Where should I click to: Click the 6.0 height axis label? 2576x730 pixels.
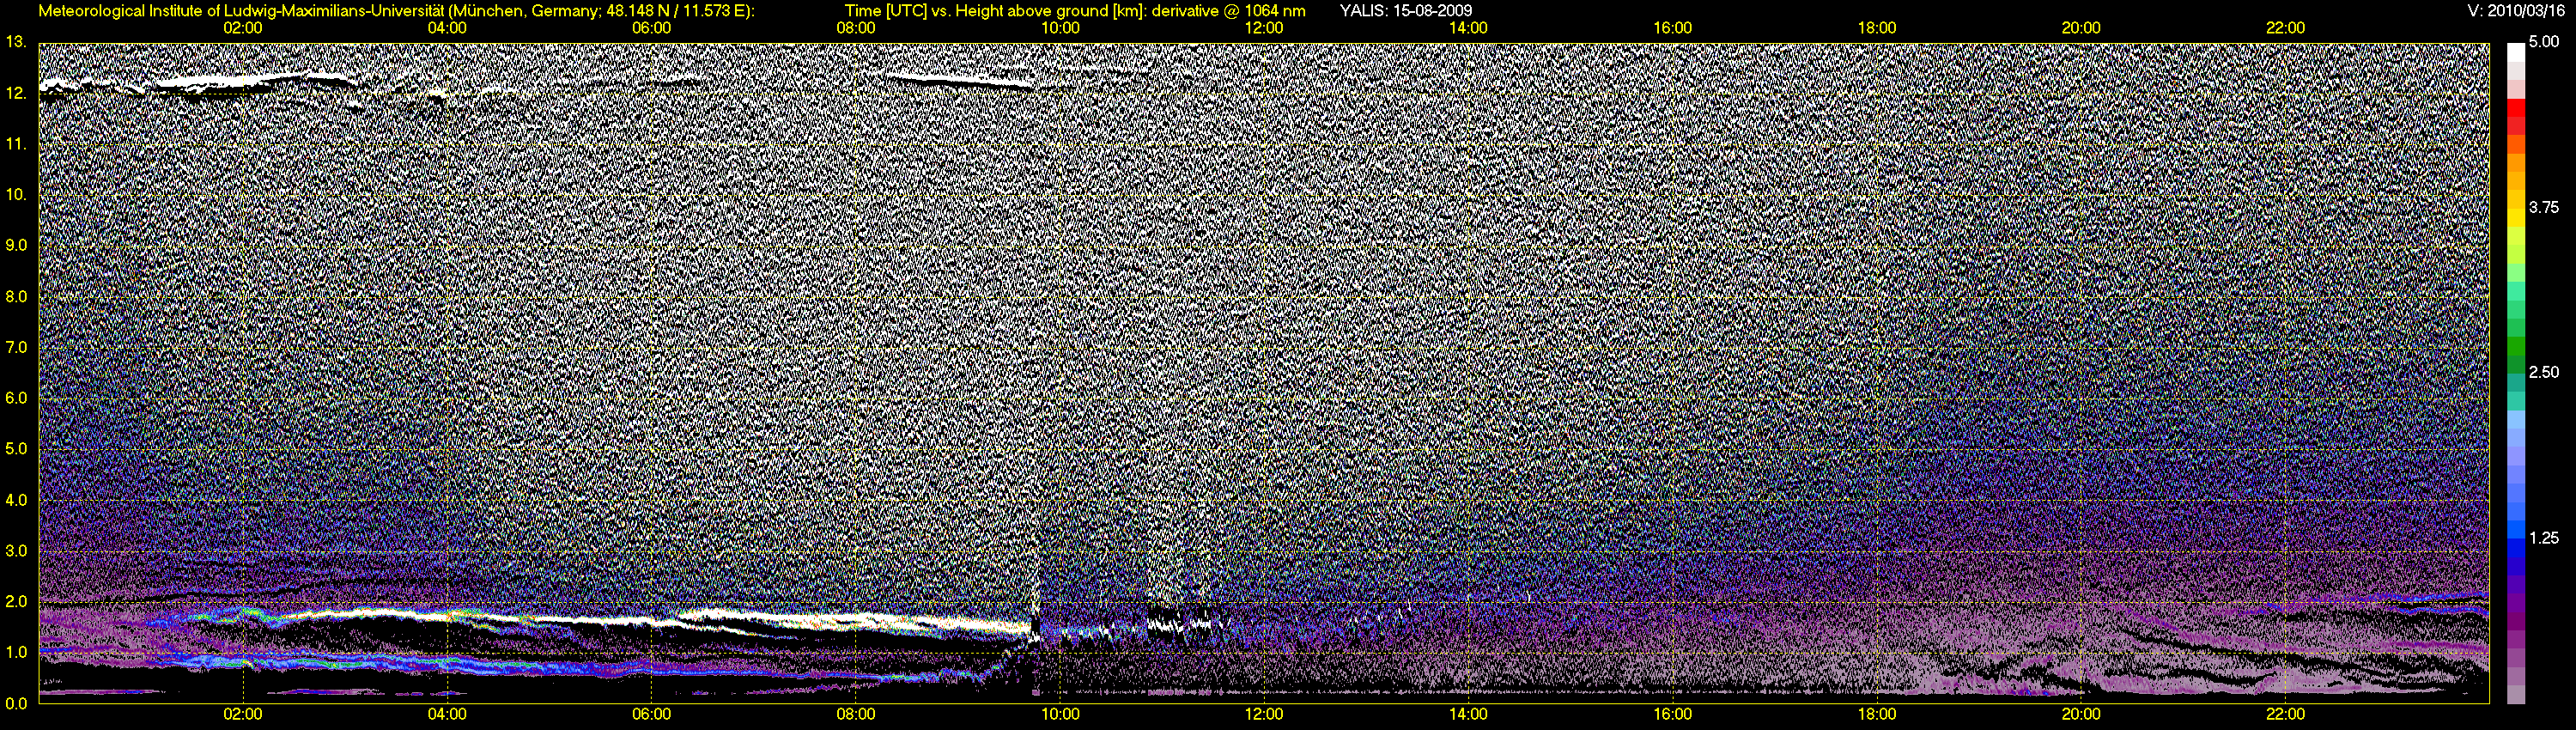pyautogui.click(x=16, y=398)
